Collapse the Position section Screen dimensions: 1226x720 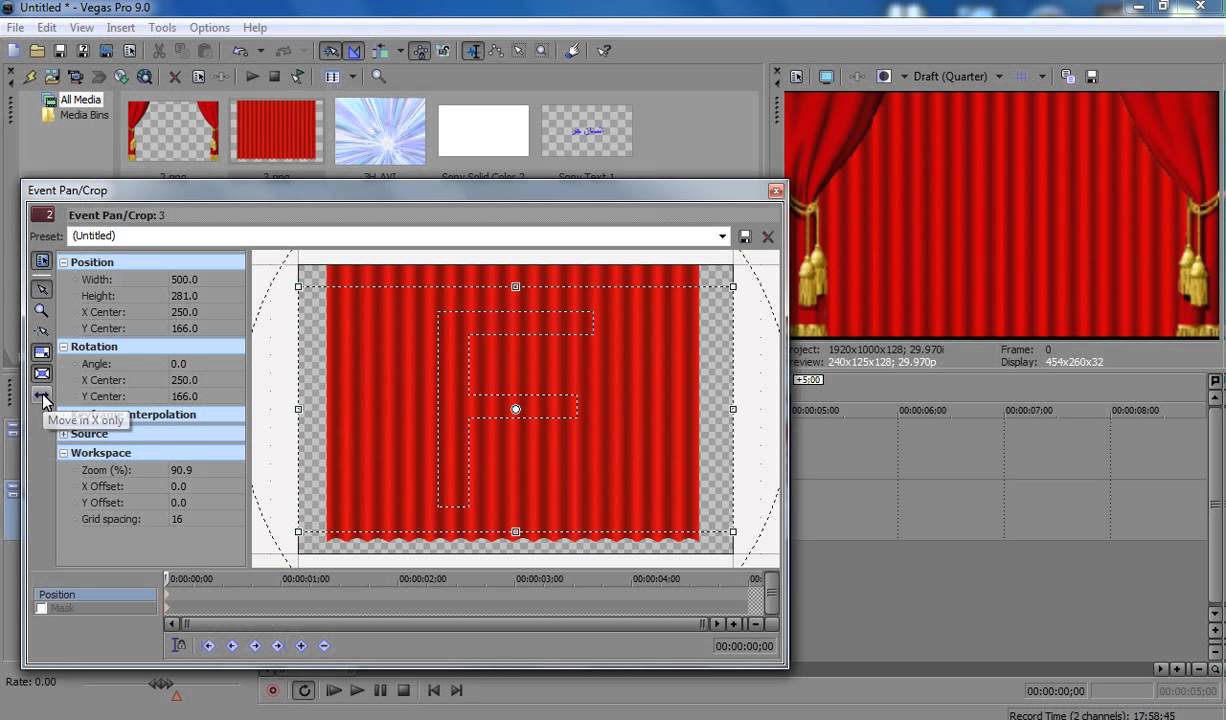(x=63, y=262)
